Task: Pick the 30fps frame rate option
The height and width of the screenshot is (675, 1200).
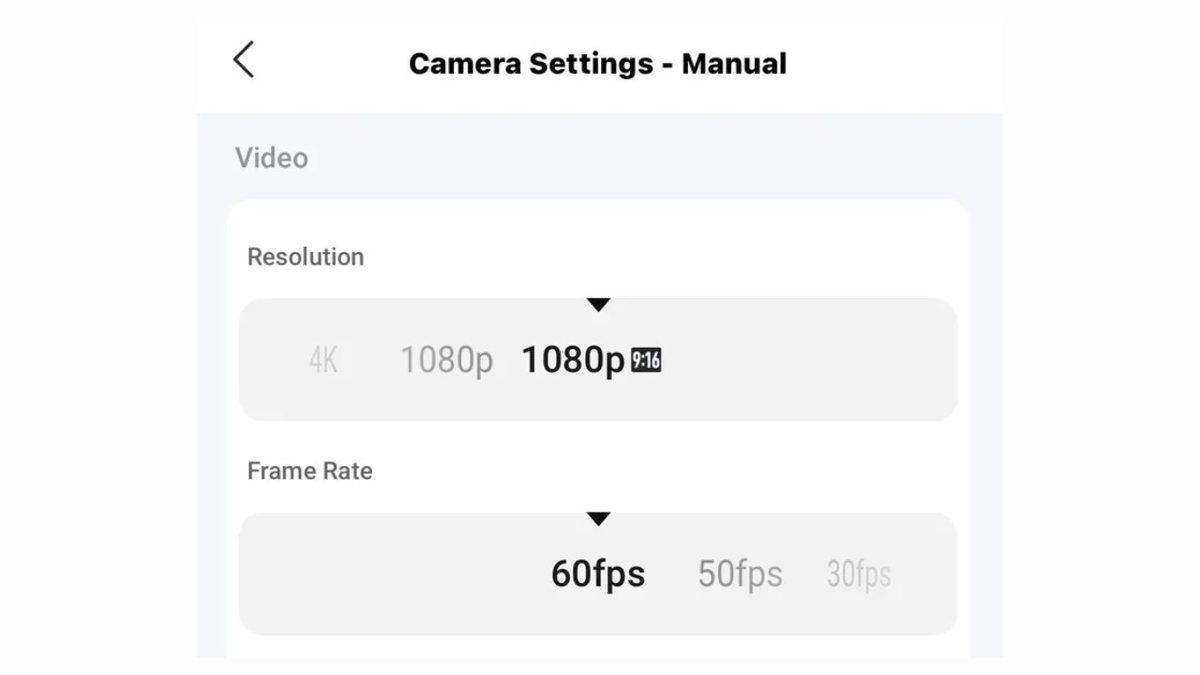Action: coord(858,574)
